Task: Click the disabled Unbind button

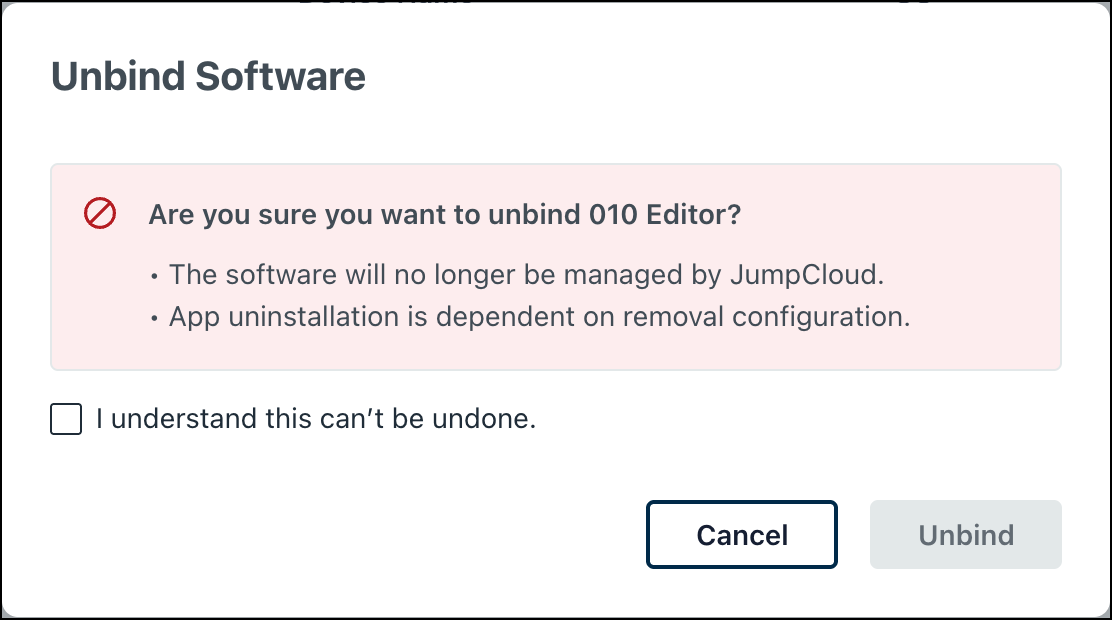Action: [966, 534]
